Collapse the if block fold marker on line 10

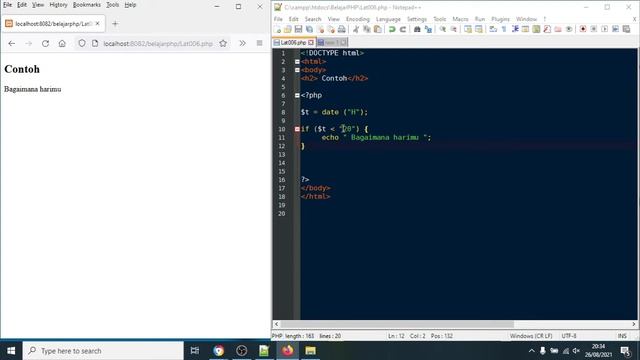pos(297,129)
